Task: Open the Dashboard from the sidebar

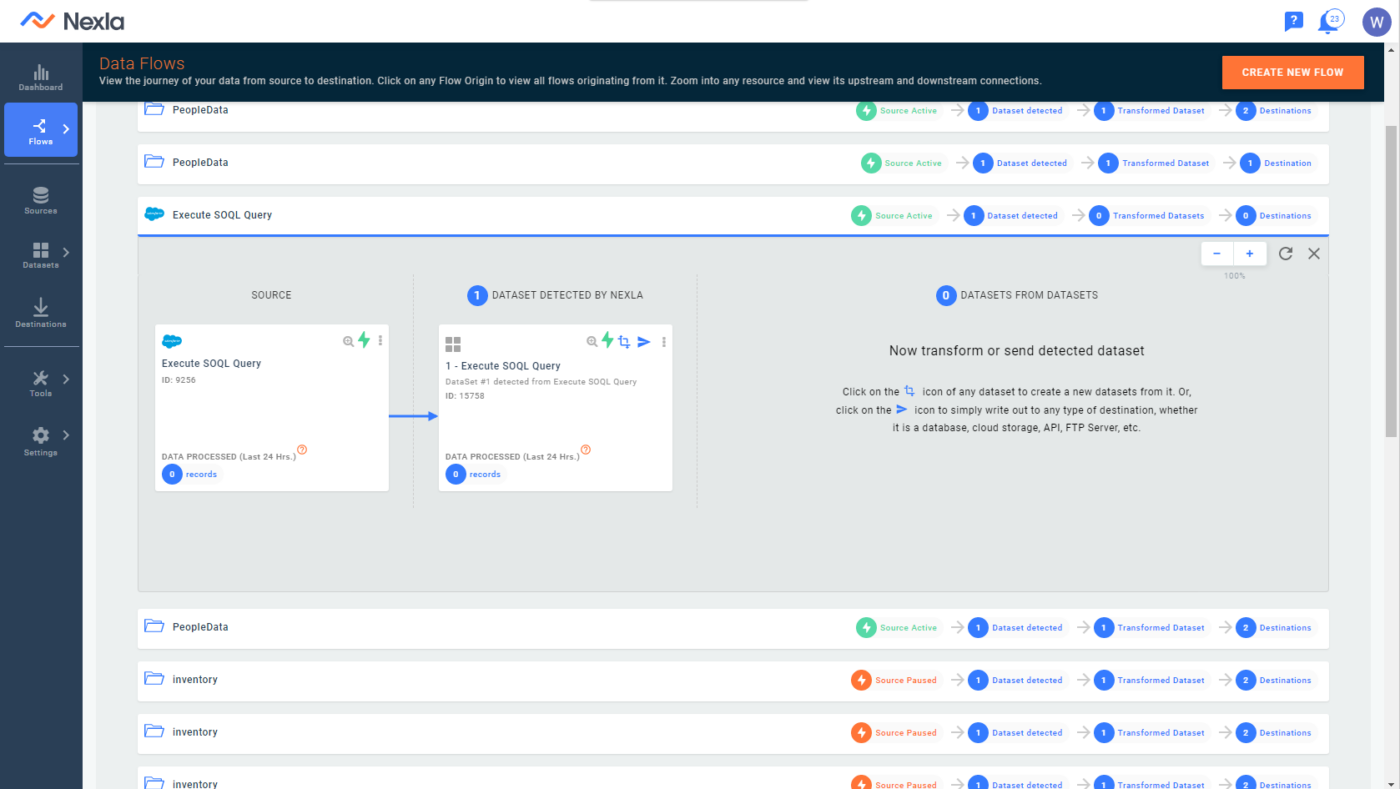Action: 40,76
